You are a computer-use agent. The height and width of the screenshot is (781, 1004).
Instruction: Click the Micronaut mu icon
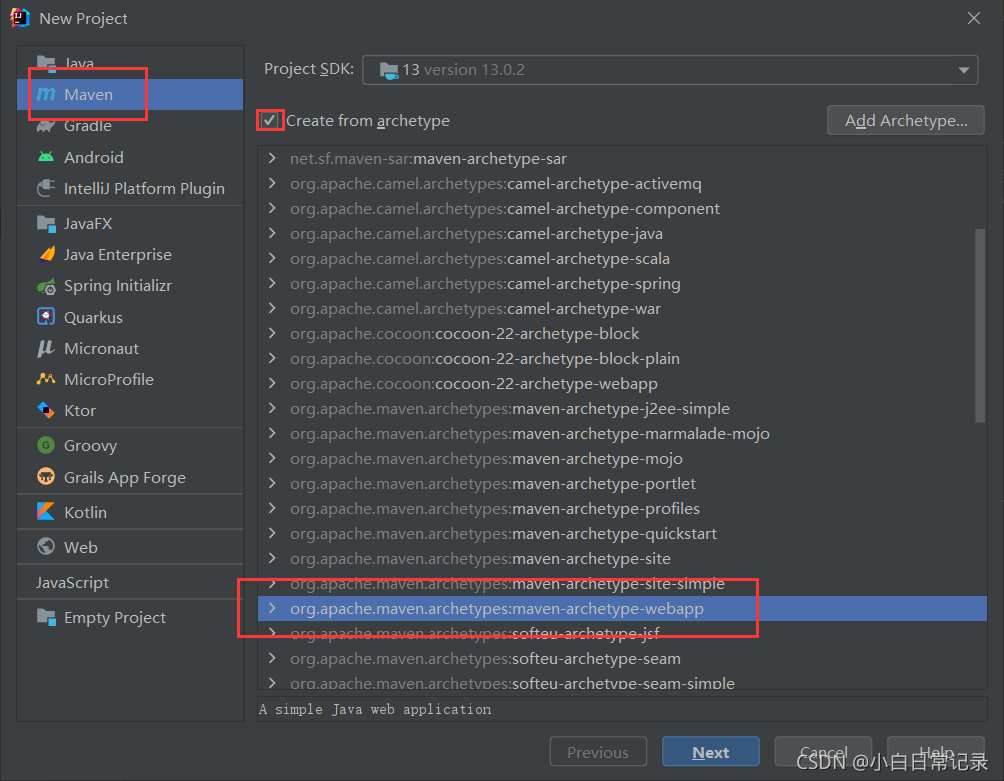(46, 348)
